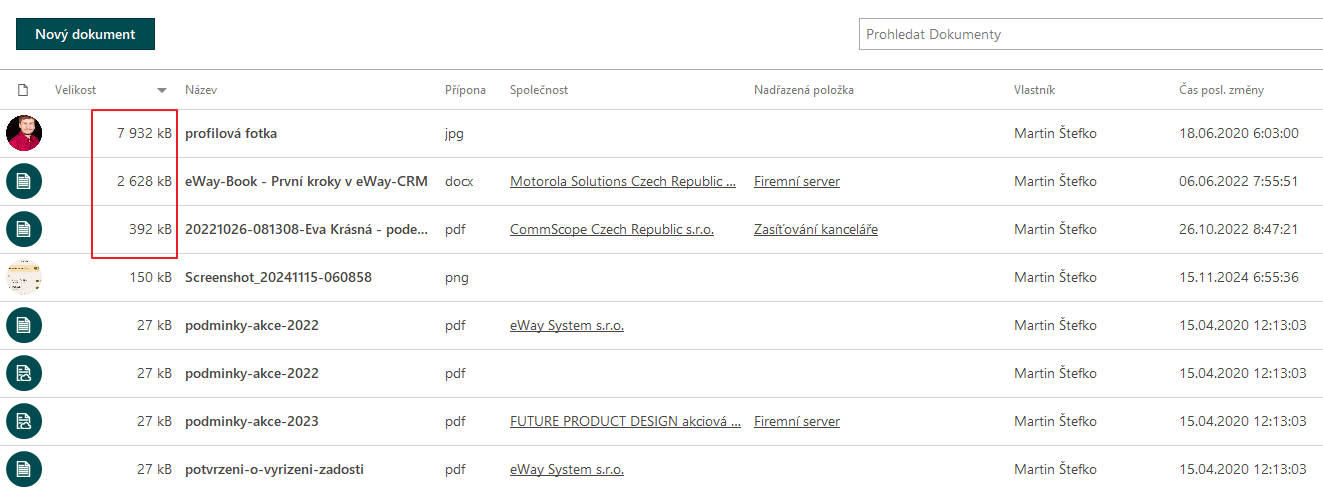The width and height of the screenshot is (1323, 492).
Task: Follow the Zasíťování kanceláře parent item link
Action: [816, 229]
